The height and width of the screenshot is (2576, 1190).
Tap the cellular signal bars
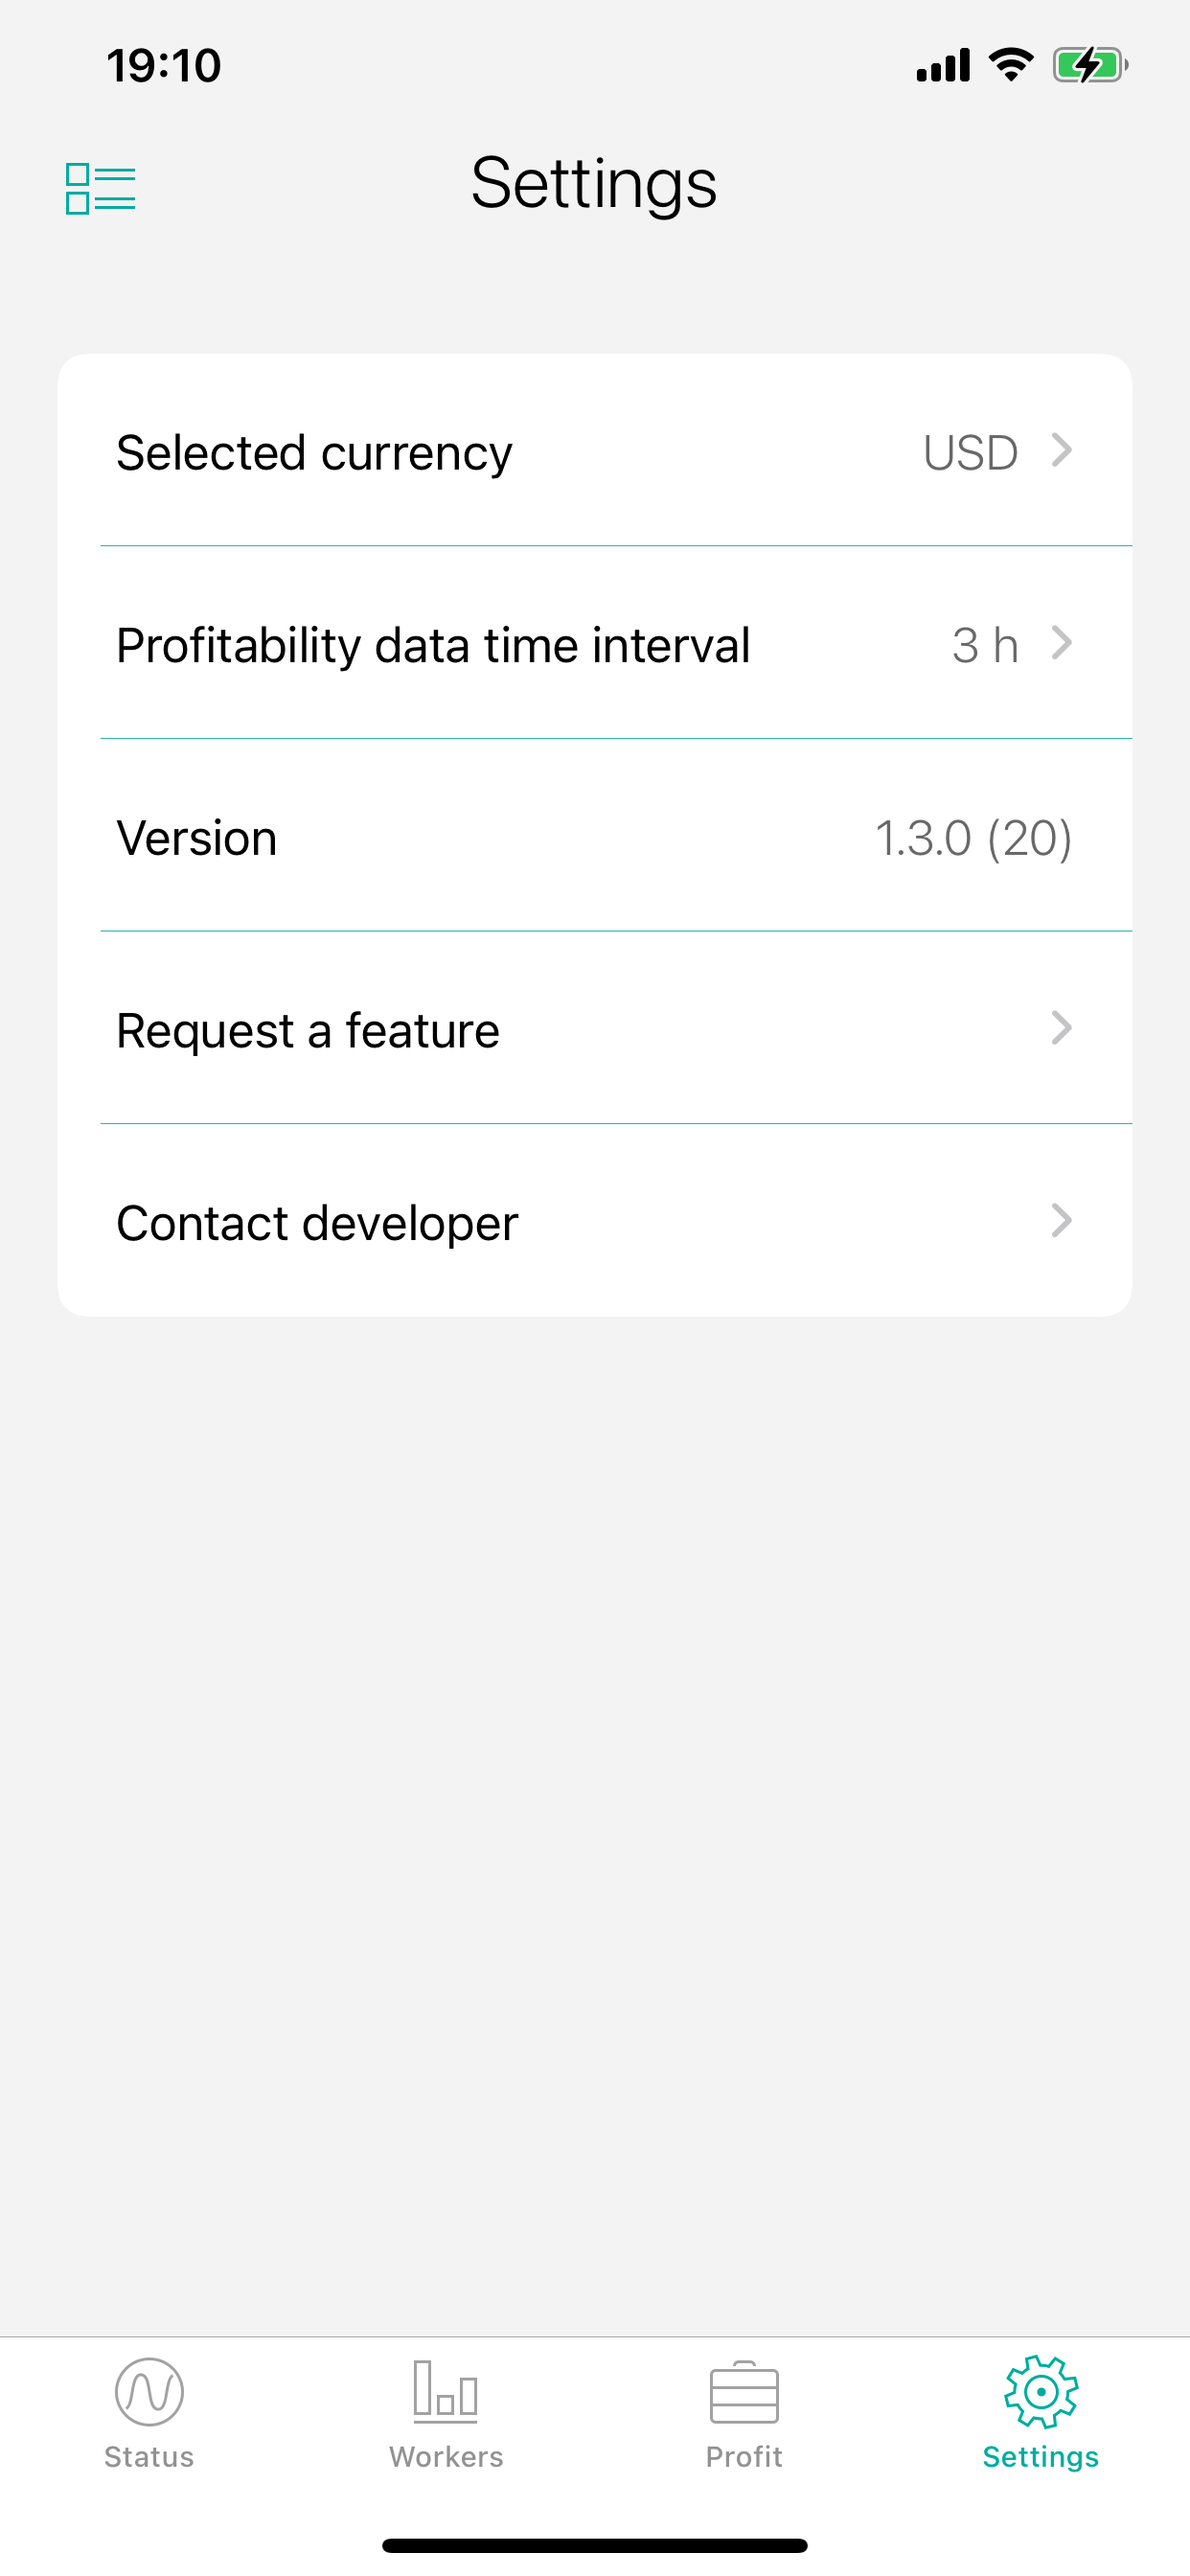[x=943, y=66]
